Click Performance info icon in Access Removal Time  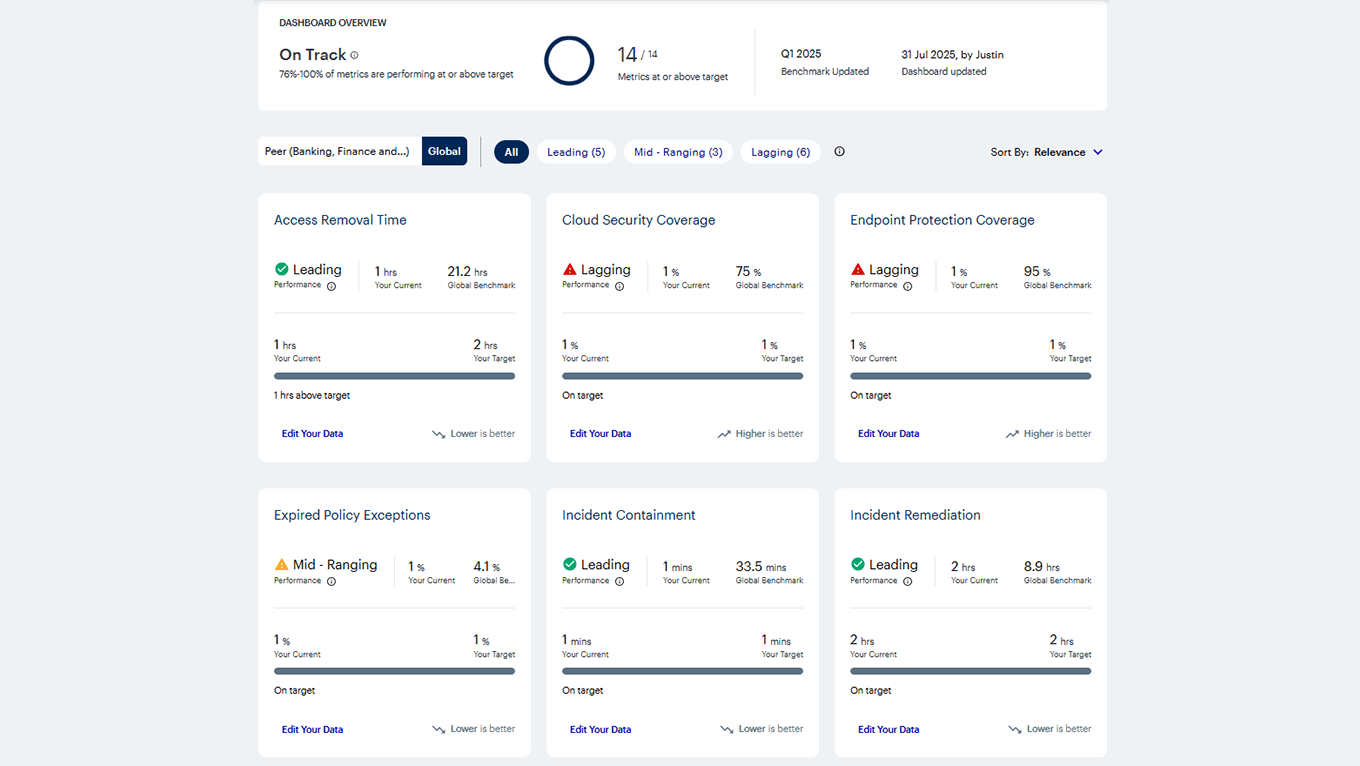pos(331,286)
